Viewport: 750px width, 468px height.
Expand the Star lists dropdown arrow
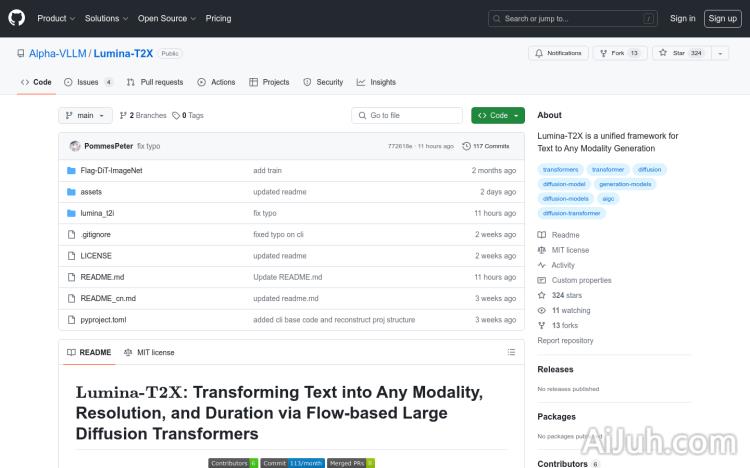coord(721,53)
